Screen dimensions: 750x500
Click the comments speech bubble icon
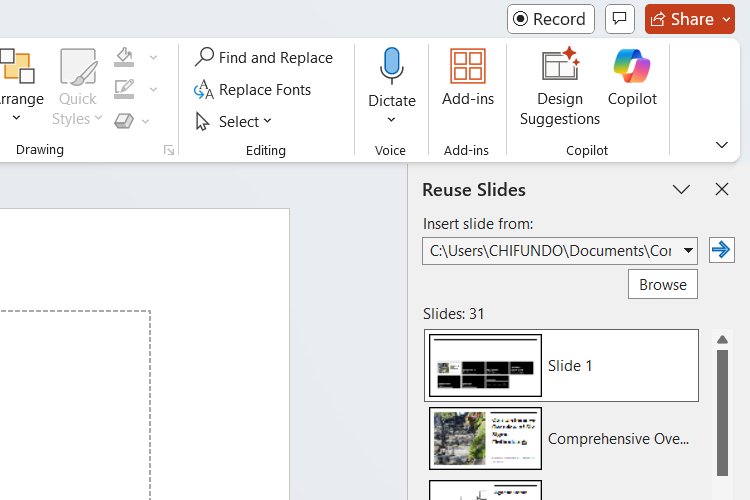point(620,19)
